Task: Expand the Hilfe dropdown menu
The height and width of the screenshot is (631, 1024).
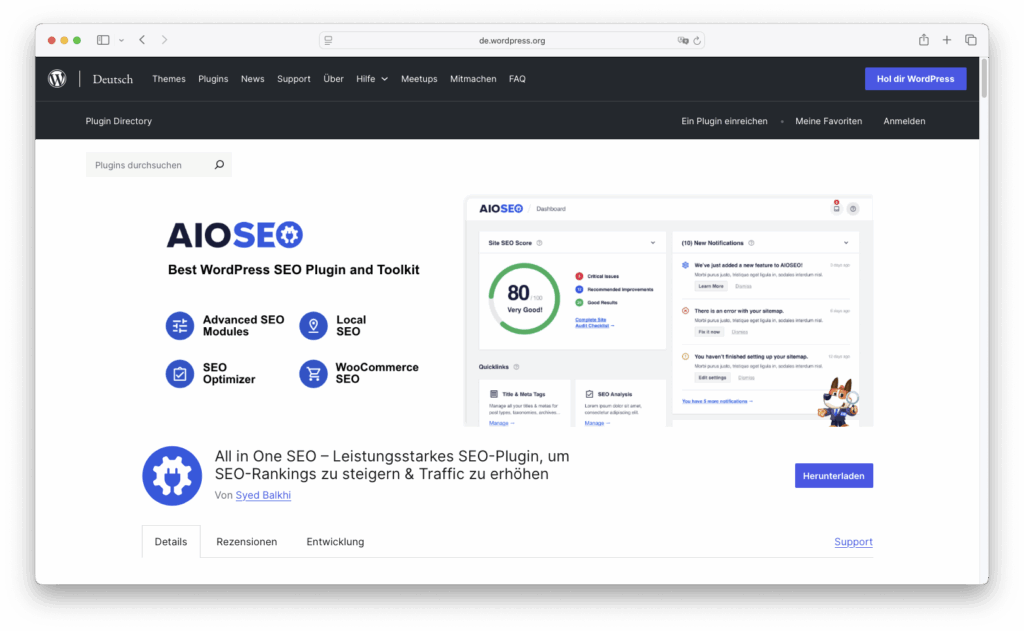Action: tap(372, 78)
